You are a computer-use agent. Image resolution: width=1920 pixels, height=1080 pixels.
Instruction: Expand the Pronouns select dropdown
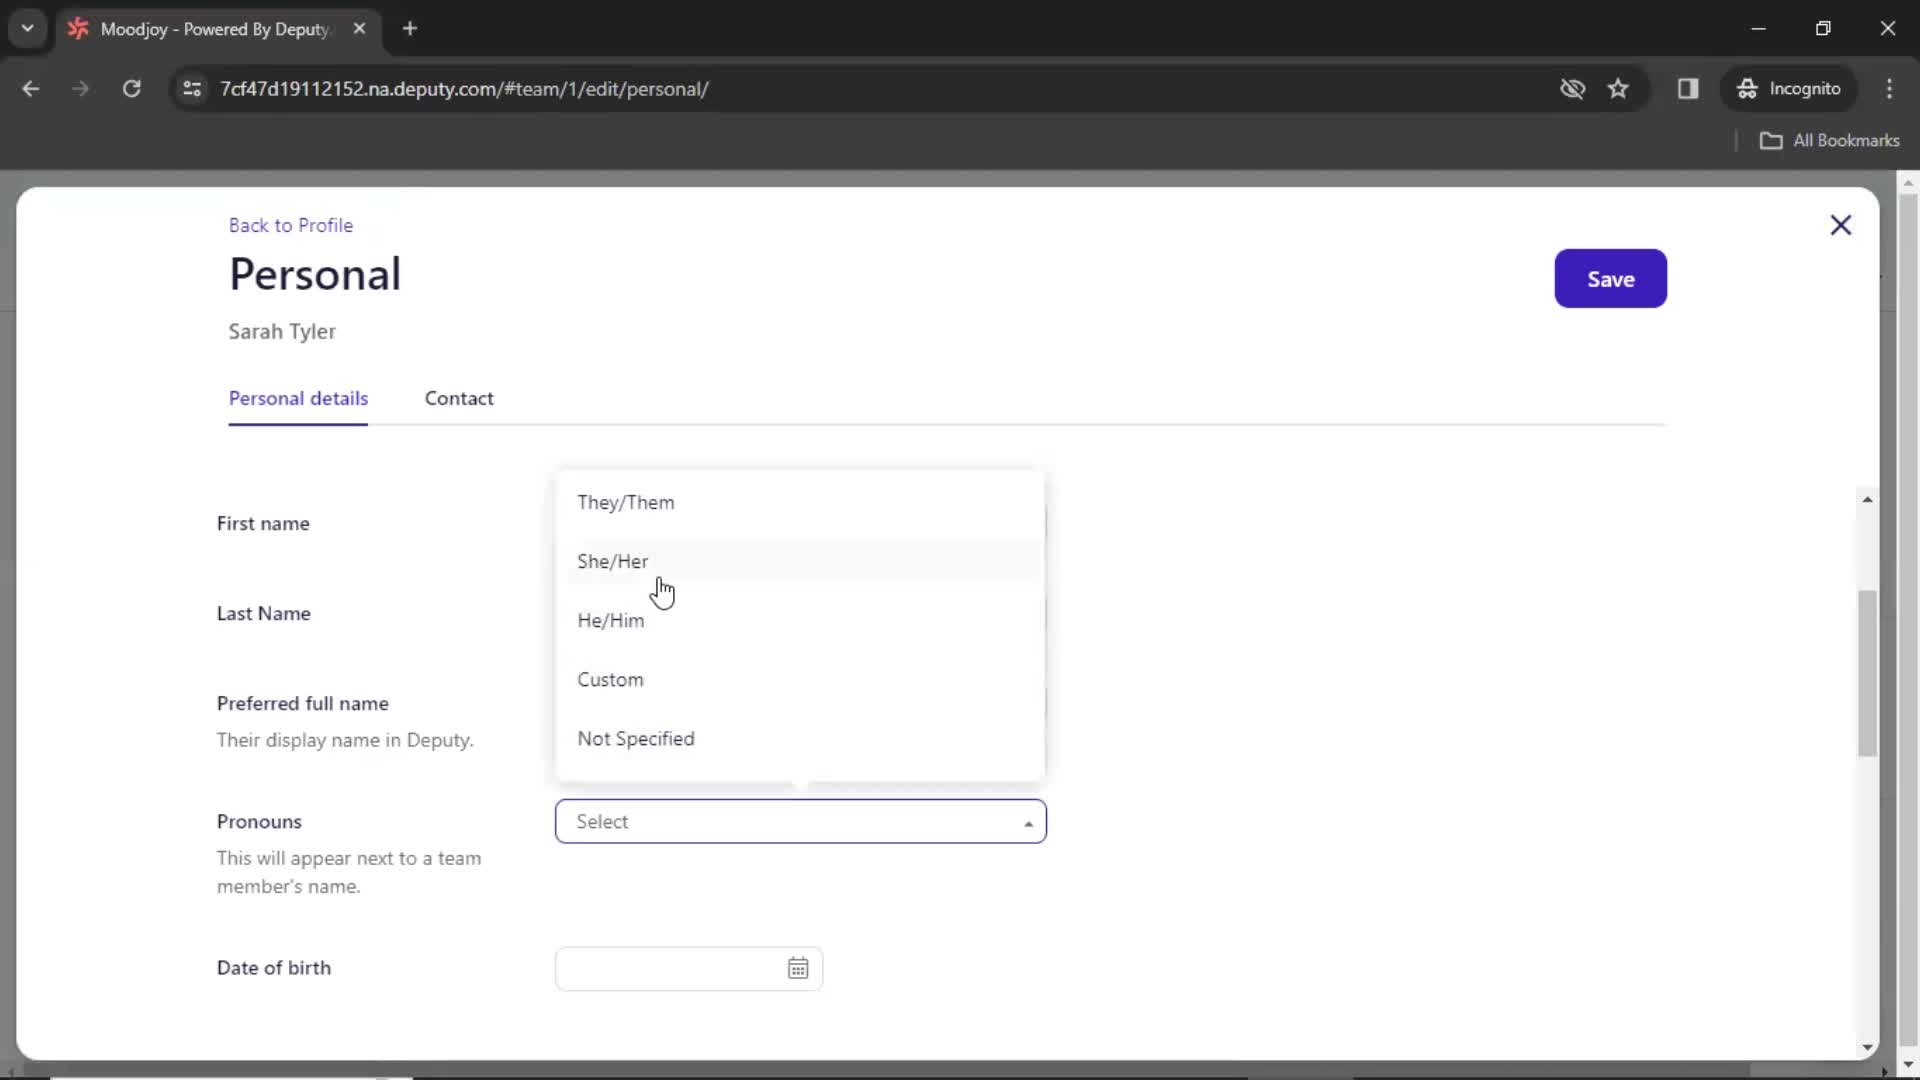tap(799, 822)
